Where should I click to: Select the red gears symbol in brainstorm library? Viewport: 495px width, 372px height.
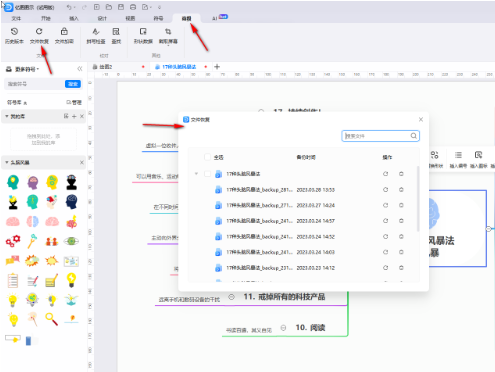[13, 241]
